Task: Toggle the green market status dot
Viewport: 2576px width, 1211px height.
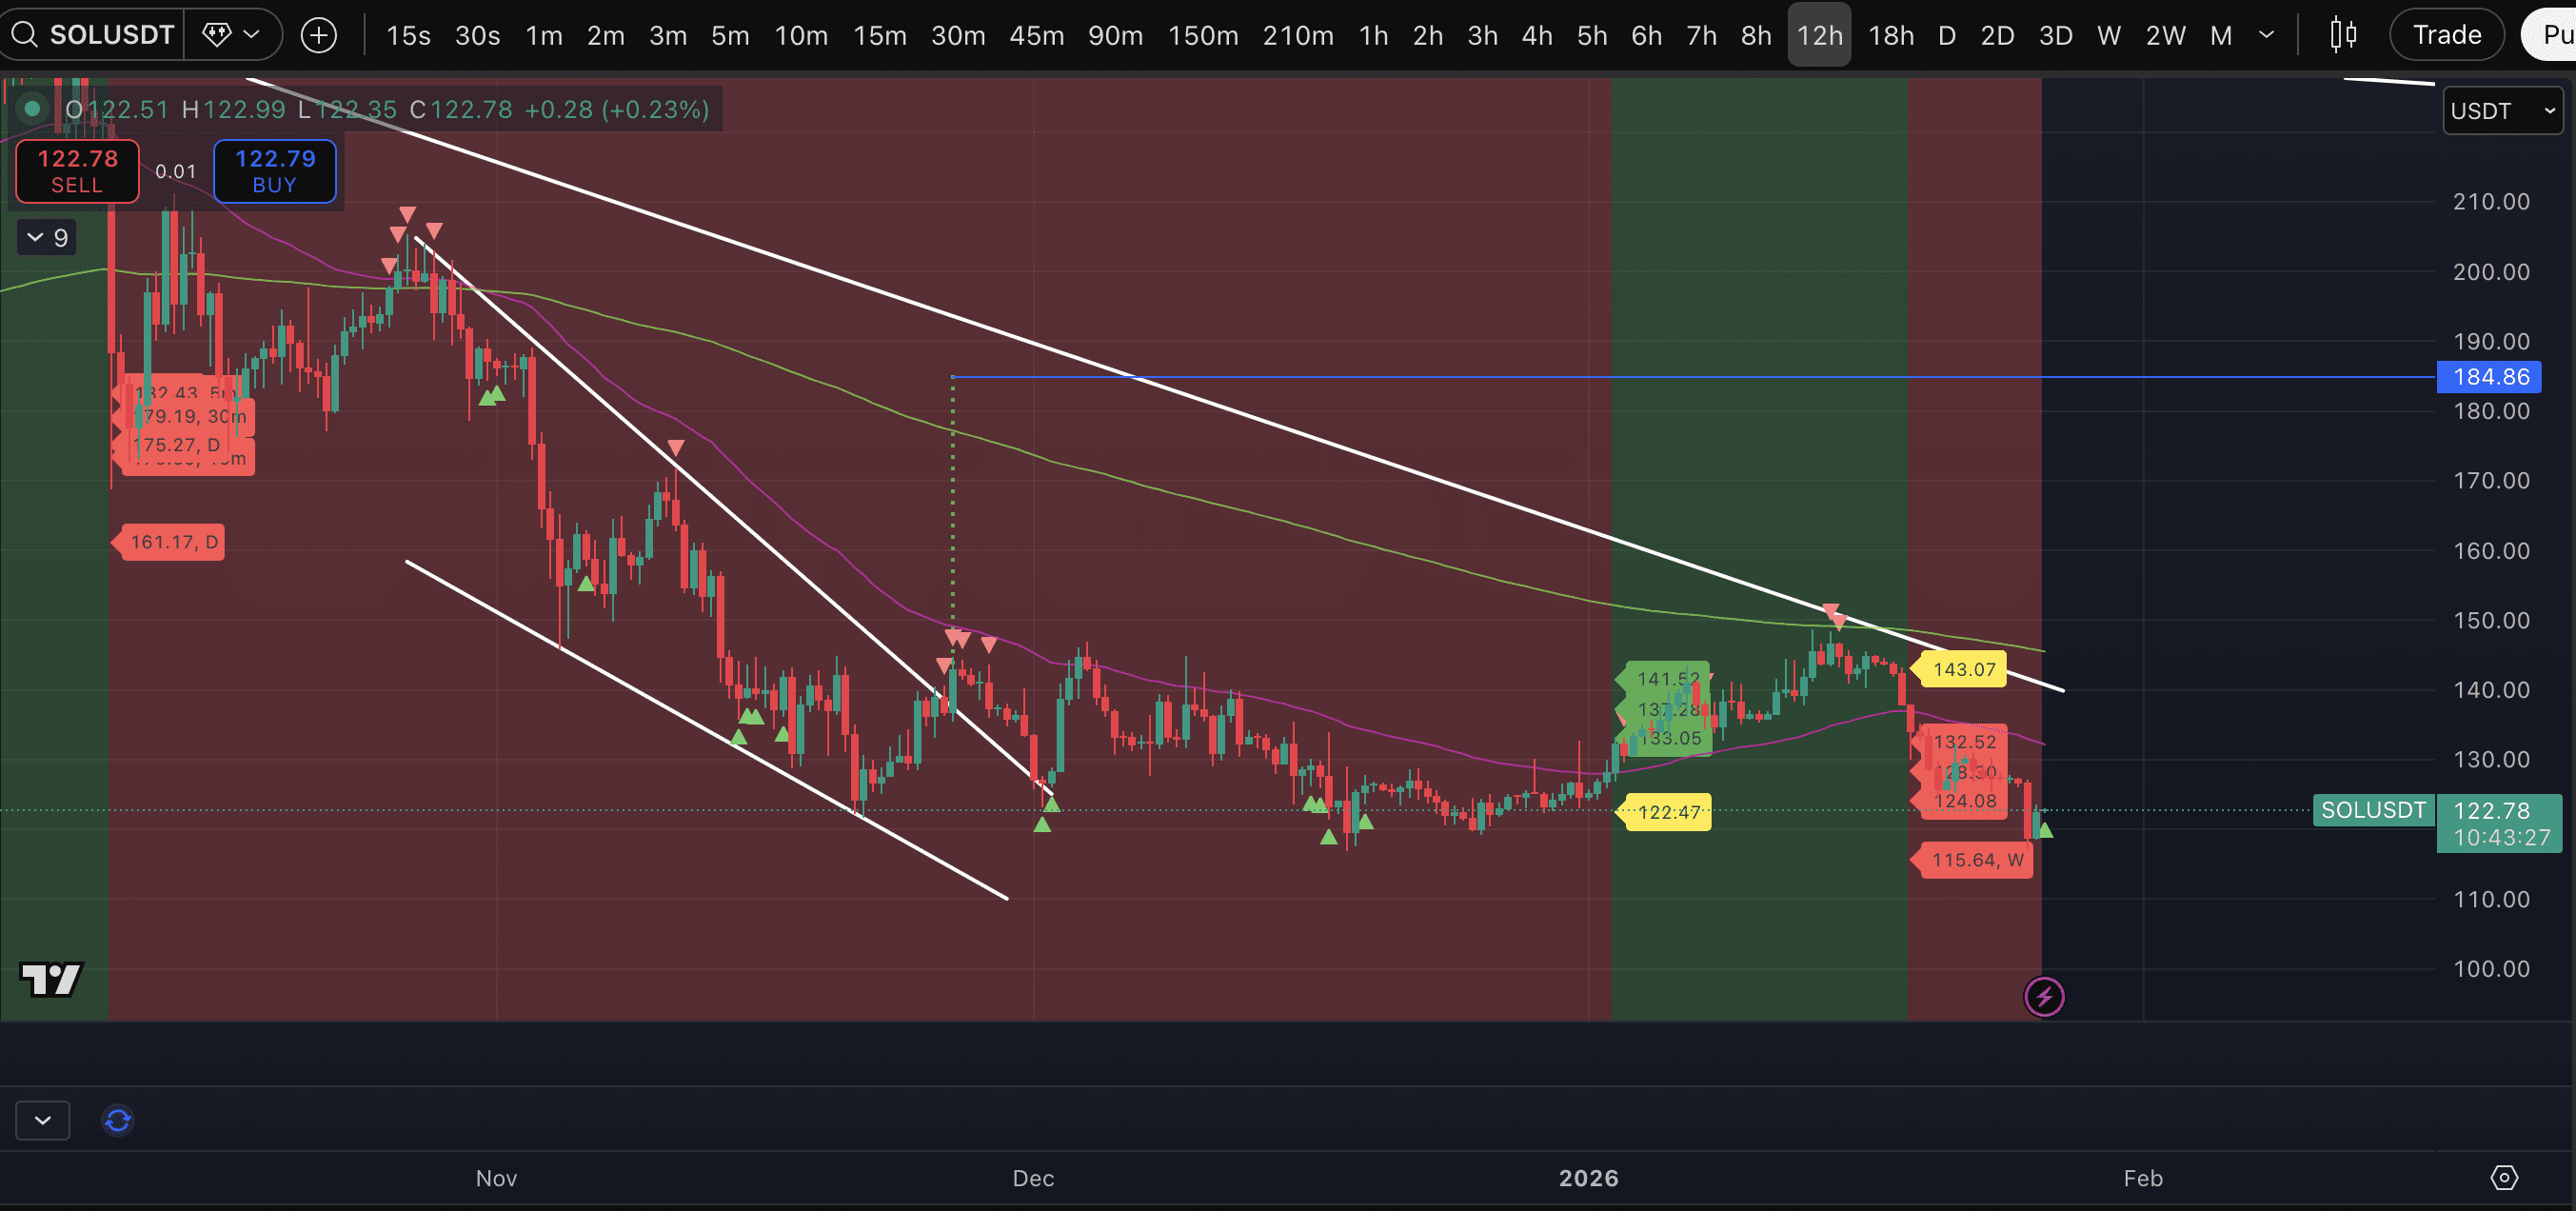Action: (32, 108)
